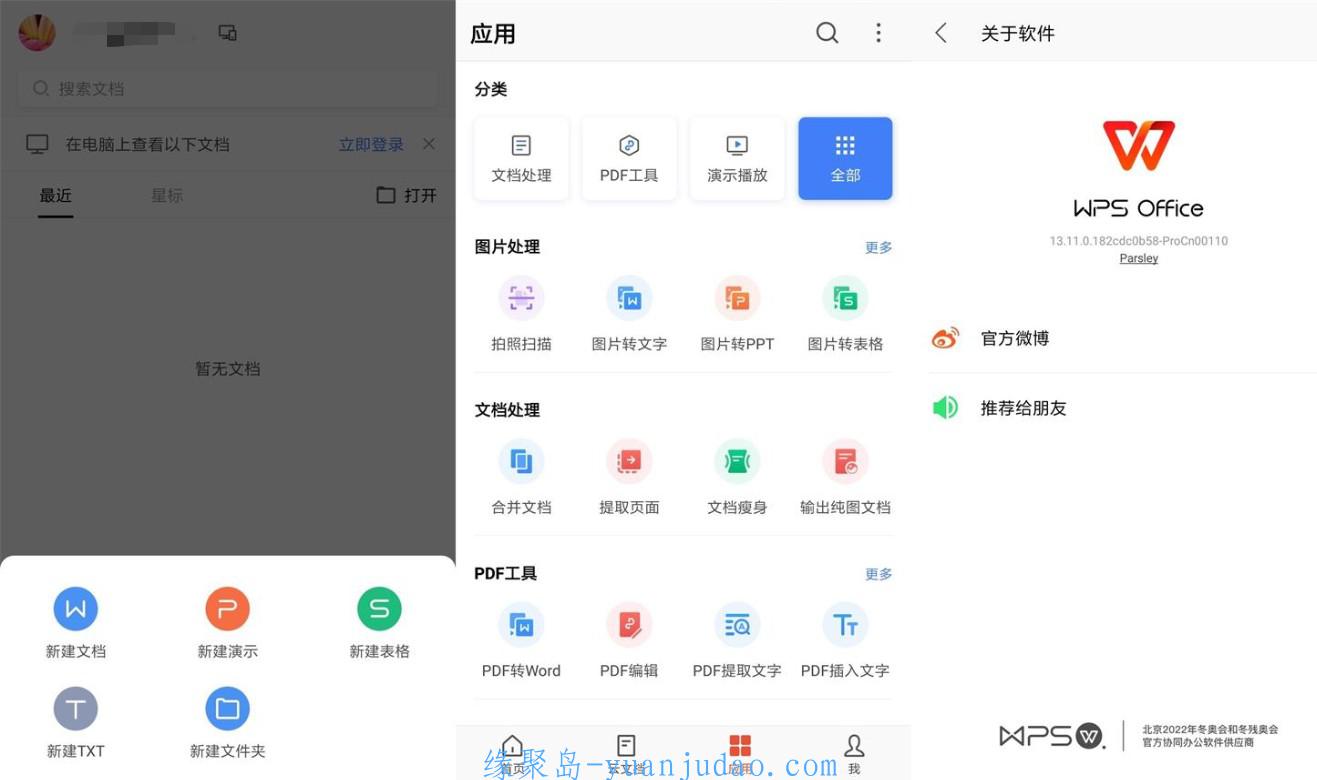Open the 官方微博 official Weibo entry

(x=1015, y=339)
